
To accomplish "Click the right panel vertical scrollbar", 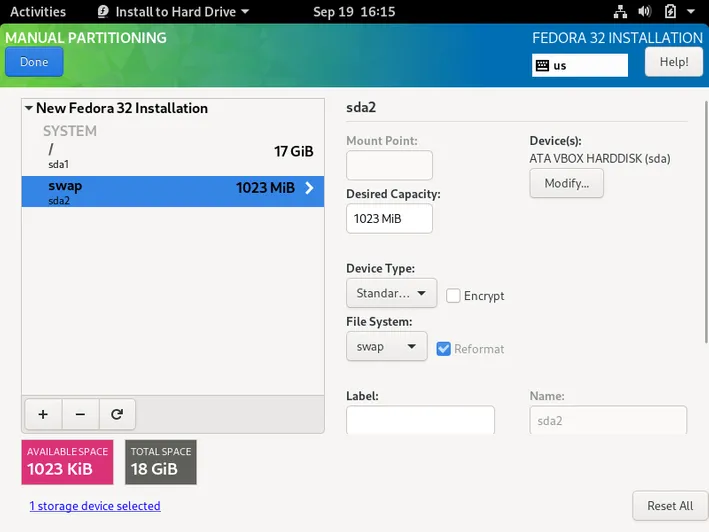I will pos(706,221).
